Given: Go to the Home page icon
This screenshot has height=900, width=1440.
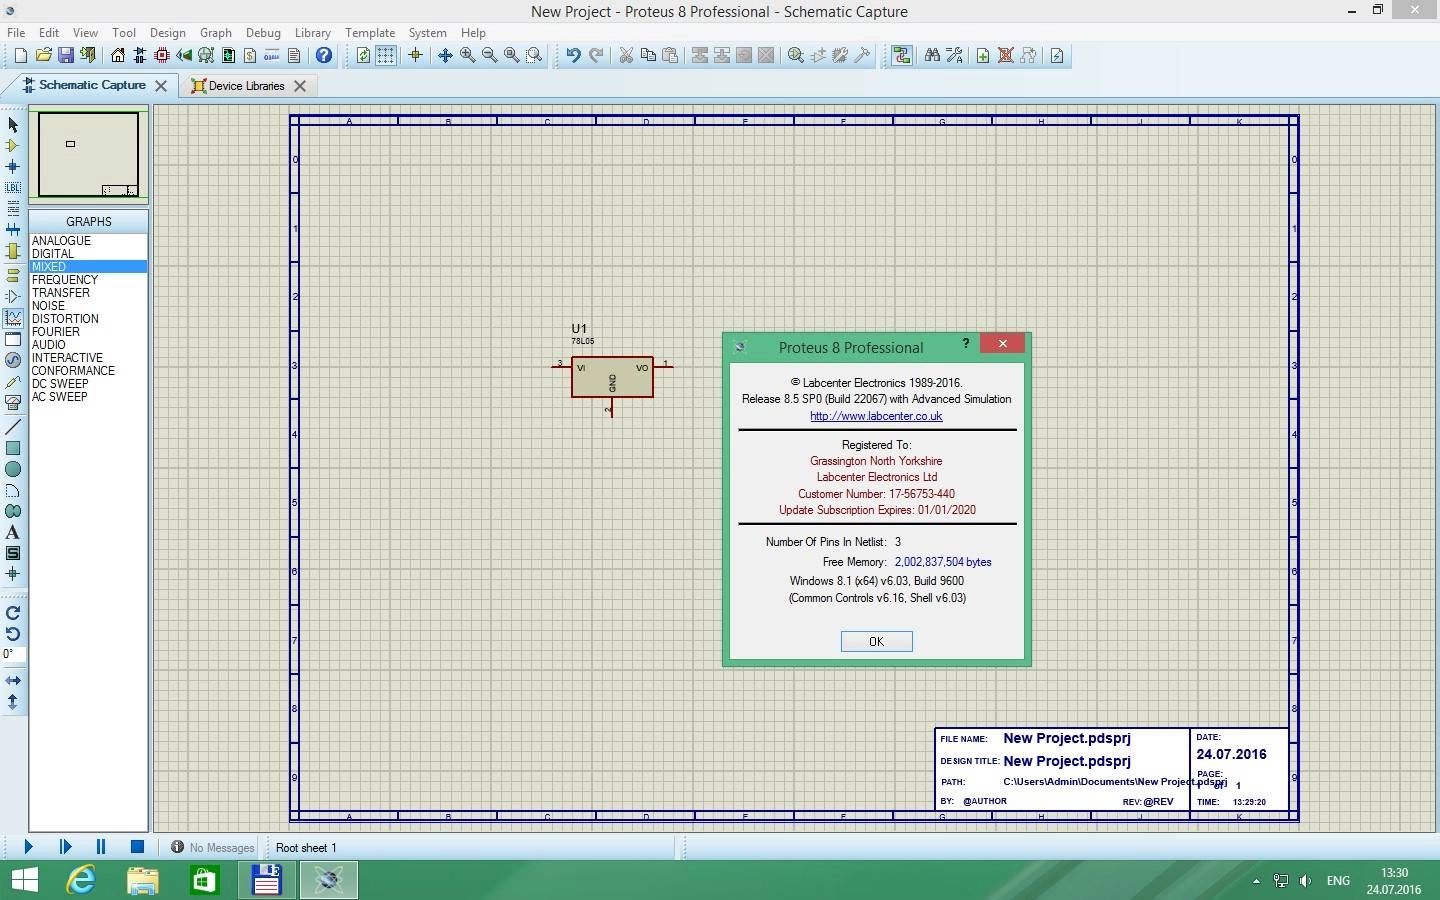Looking at the screenshot, I should (118, 55).
